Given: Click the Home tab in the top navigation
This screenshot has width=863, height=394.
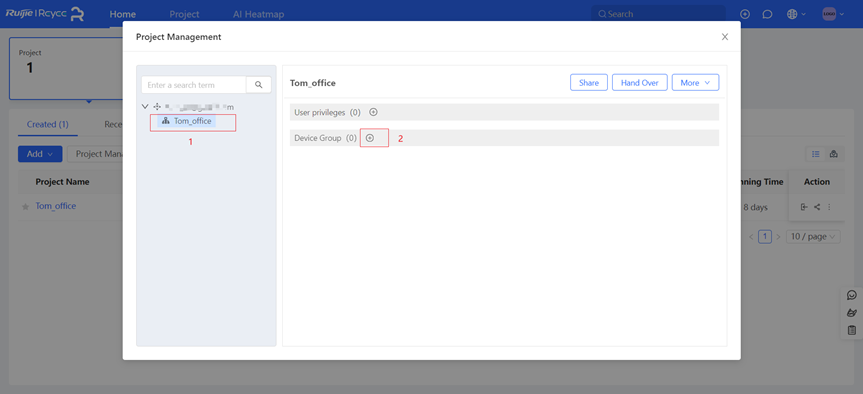Looking at the screenshot, I should (122, 14).
